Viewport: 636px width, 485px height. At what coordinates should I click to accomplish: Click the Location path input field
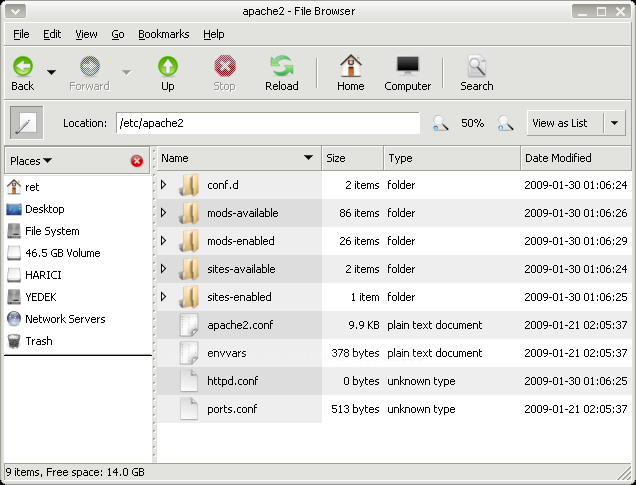pyautogui.click(x=268, y=123)
